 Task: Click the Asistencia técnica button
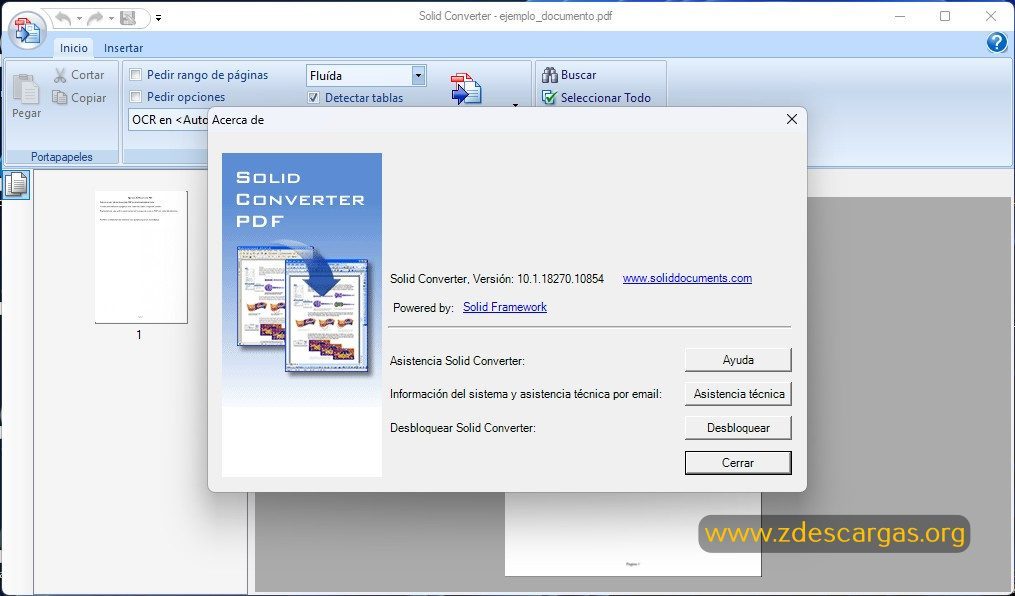pos(738,393)
